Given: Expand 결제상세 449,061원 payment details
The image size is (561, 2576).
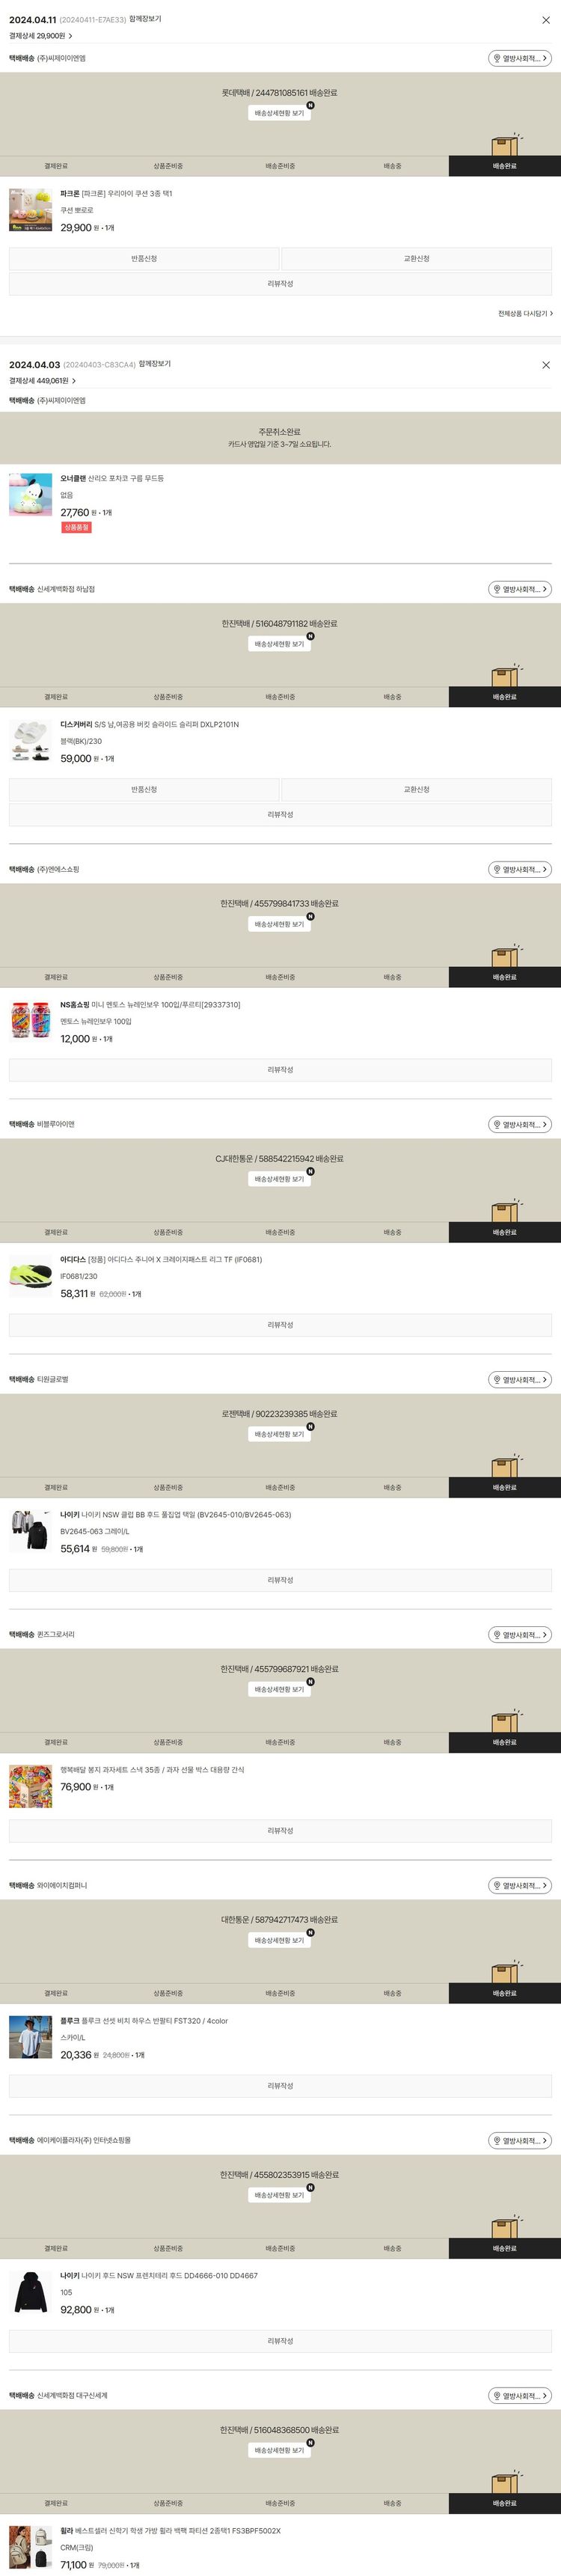Looking at the screenshot, I should coord(43,381).
